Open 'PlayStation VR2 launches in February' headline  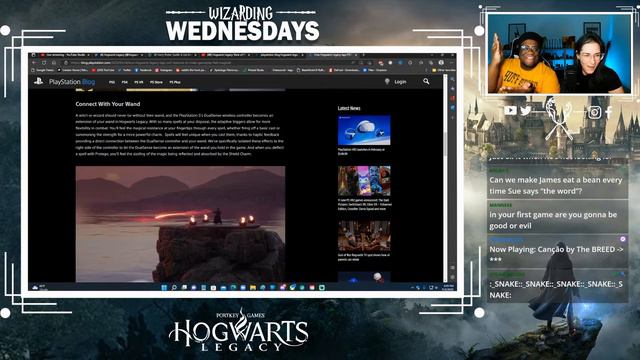(361, 151)
